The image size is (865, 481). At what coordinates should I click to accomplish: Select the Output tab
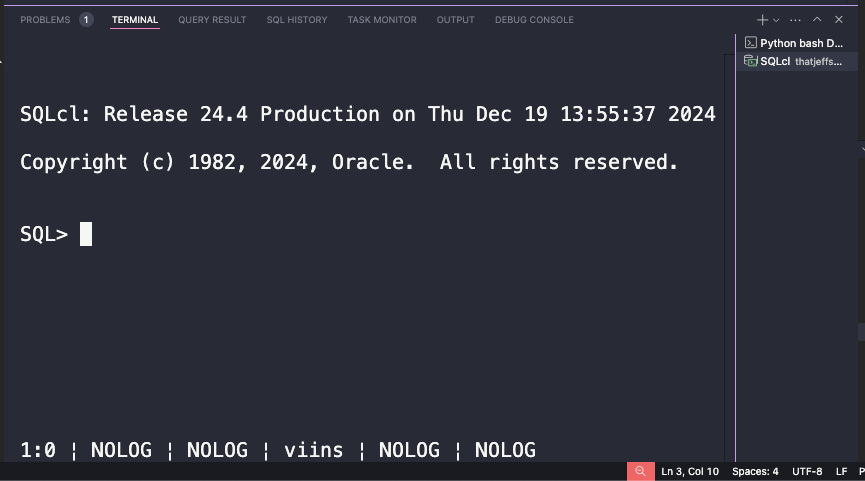pos(456,20)
